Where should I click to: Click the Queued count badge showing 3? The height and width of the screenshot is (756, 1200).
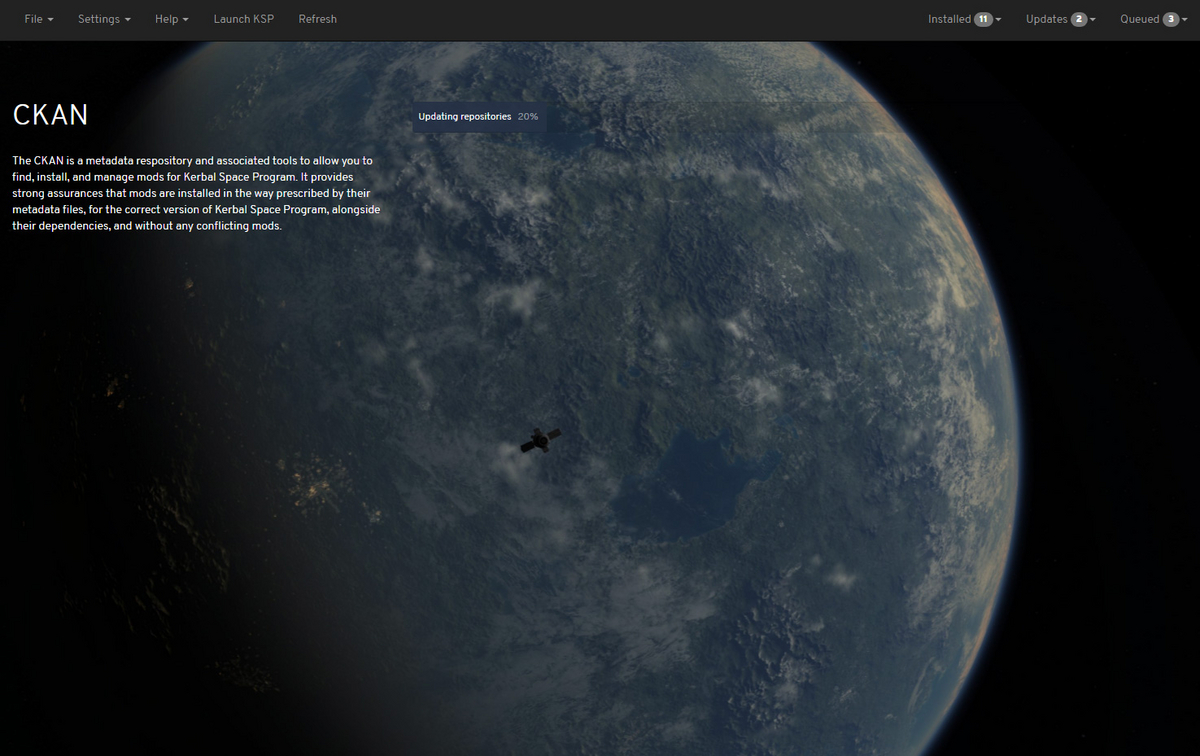click(x=1171, y=19)
